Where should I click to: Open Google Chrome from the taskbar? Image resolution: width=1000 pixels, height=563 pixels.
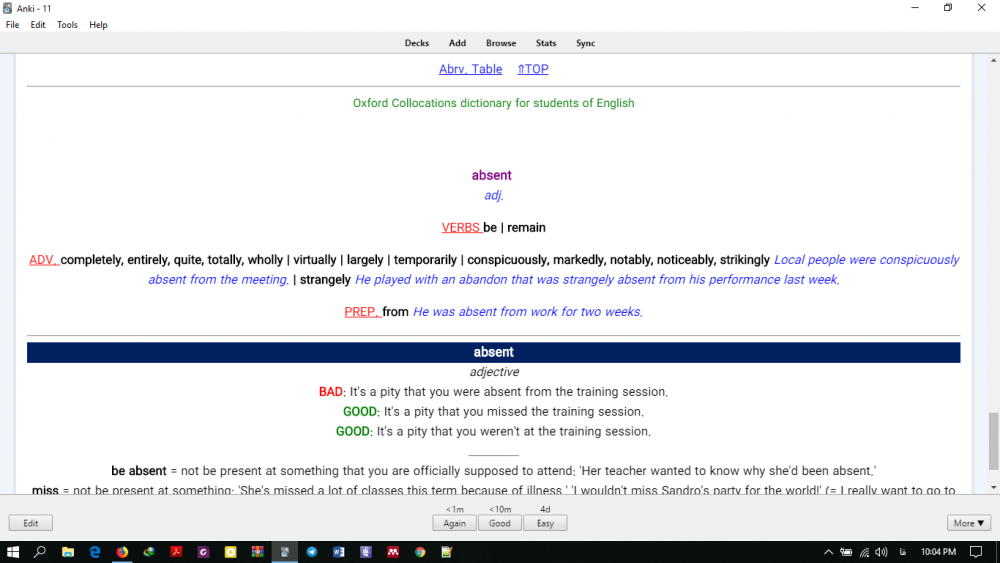(x=420, y=552)
